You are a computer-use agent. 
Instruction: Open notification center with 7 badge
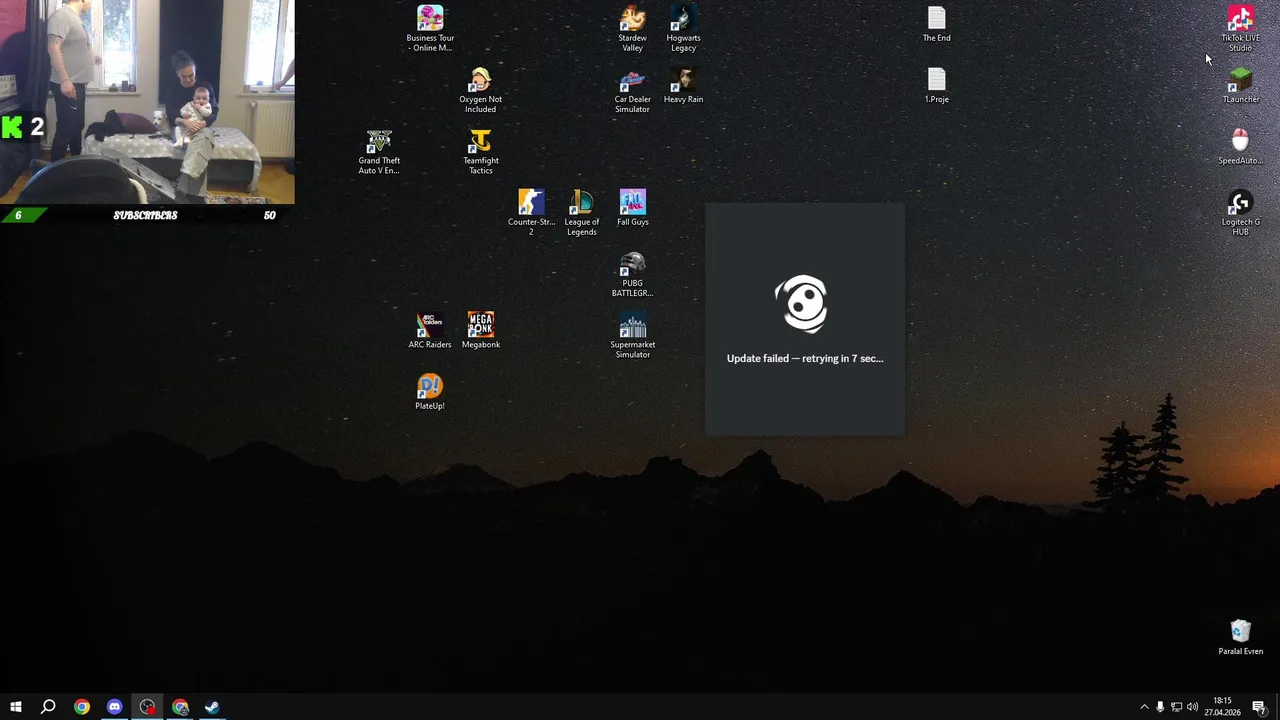1260,707
